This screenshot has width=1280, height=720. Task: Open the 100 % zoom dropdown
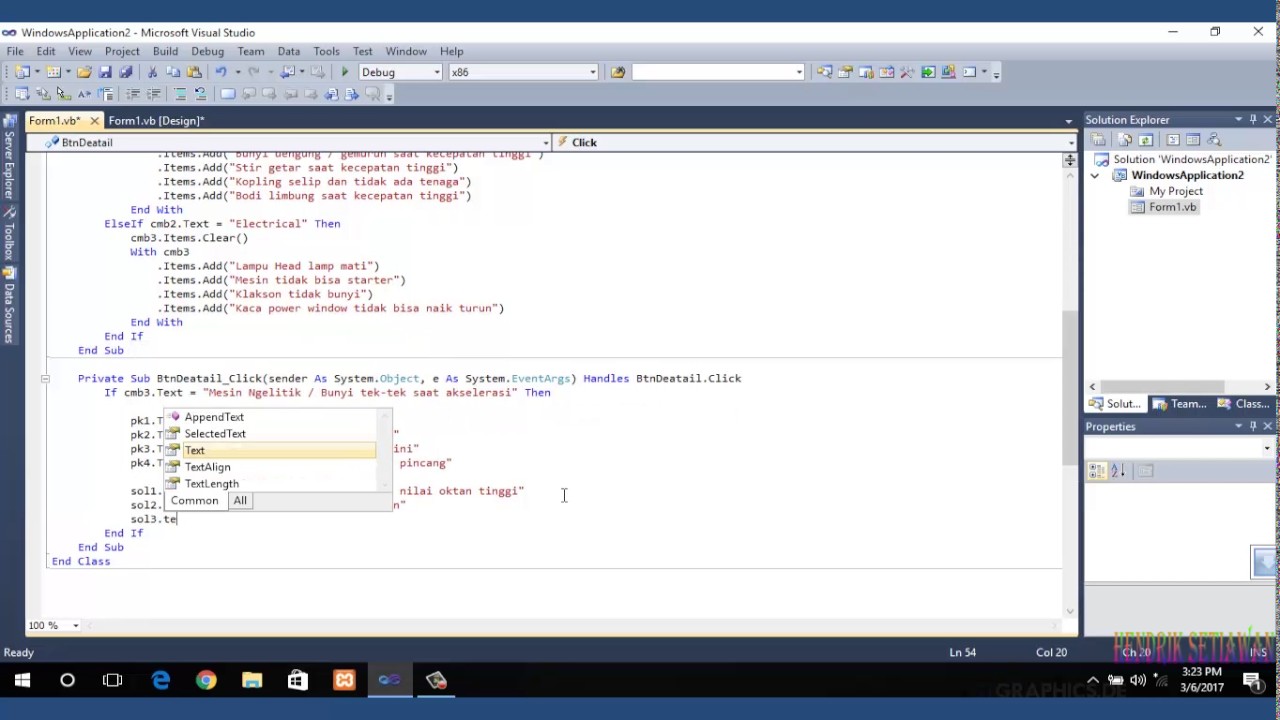click(x=75, y=626)
